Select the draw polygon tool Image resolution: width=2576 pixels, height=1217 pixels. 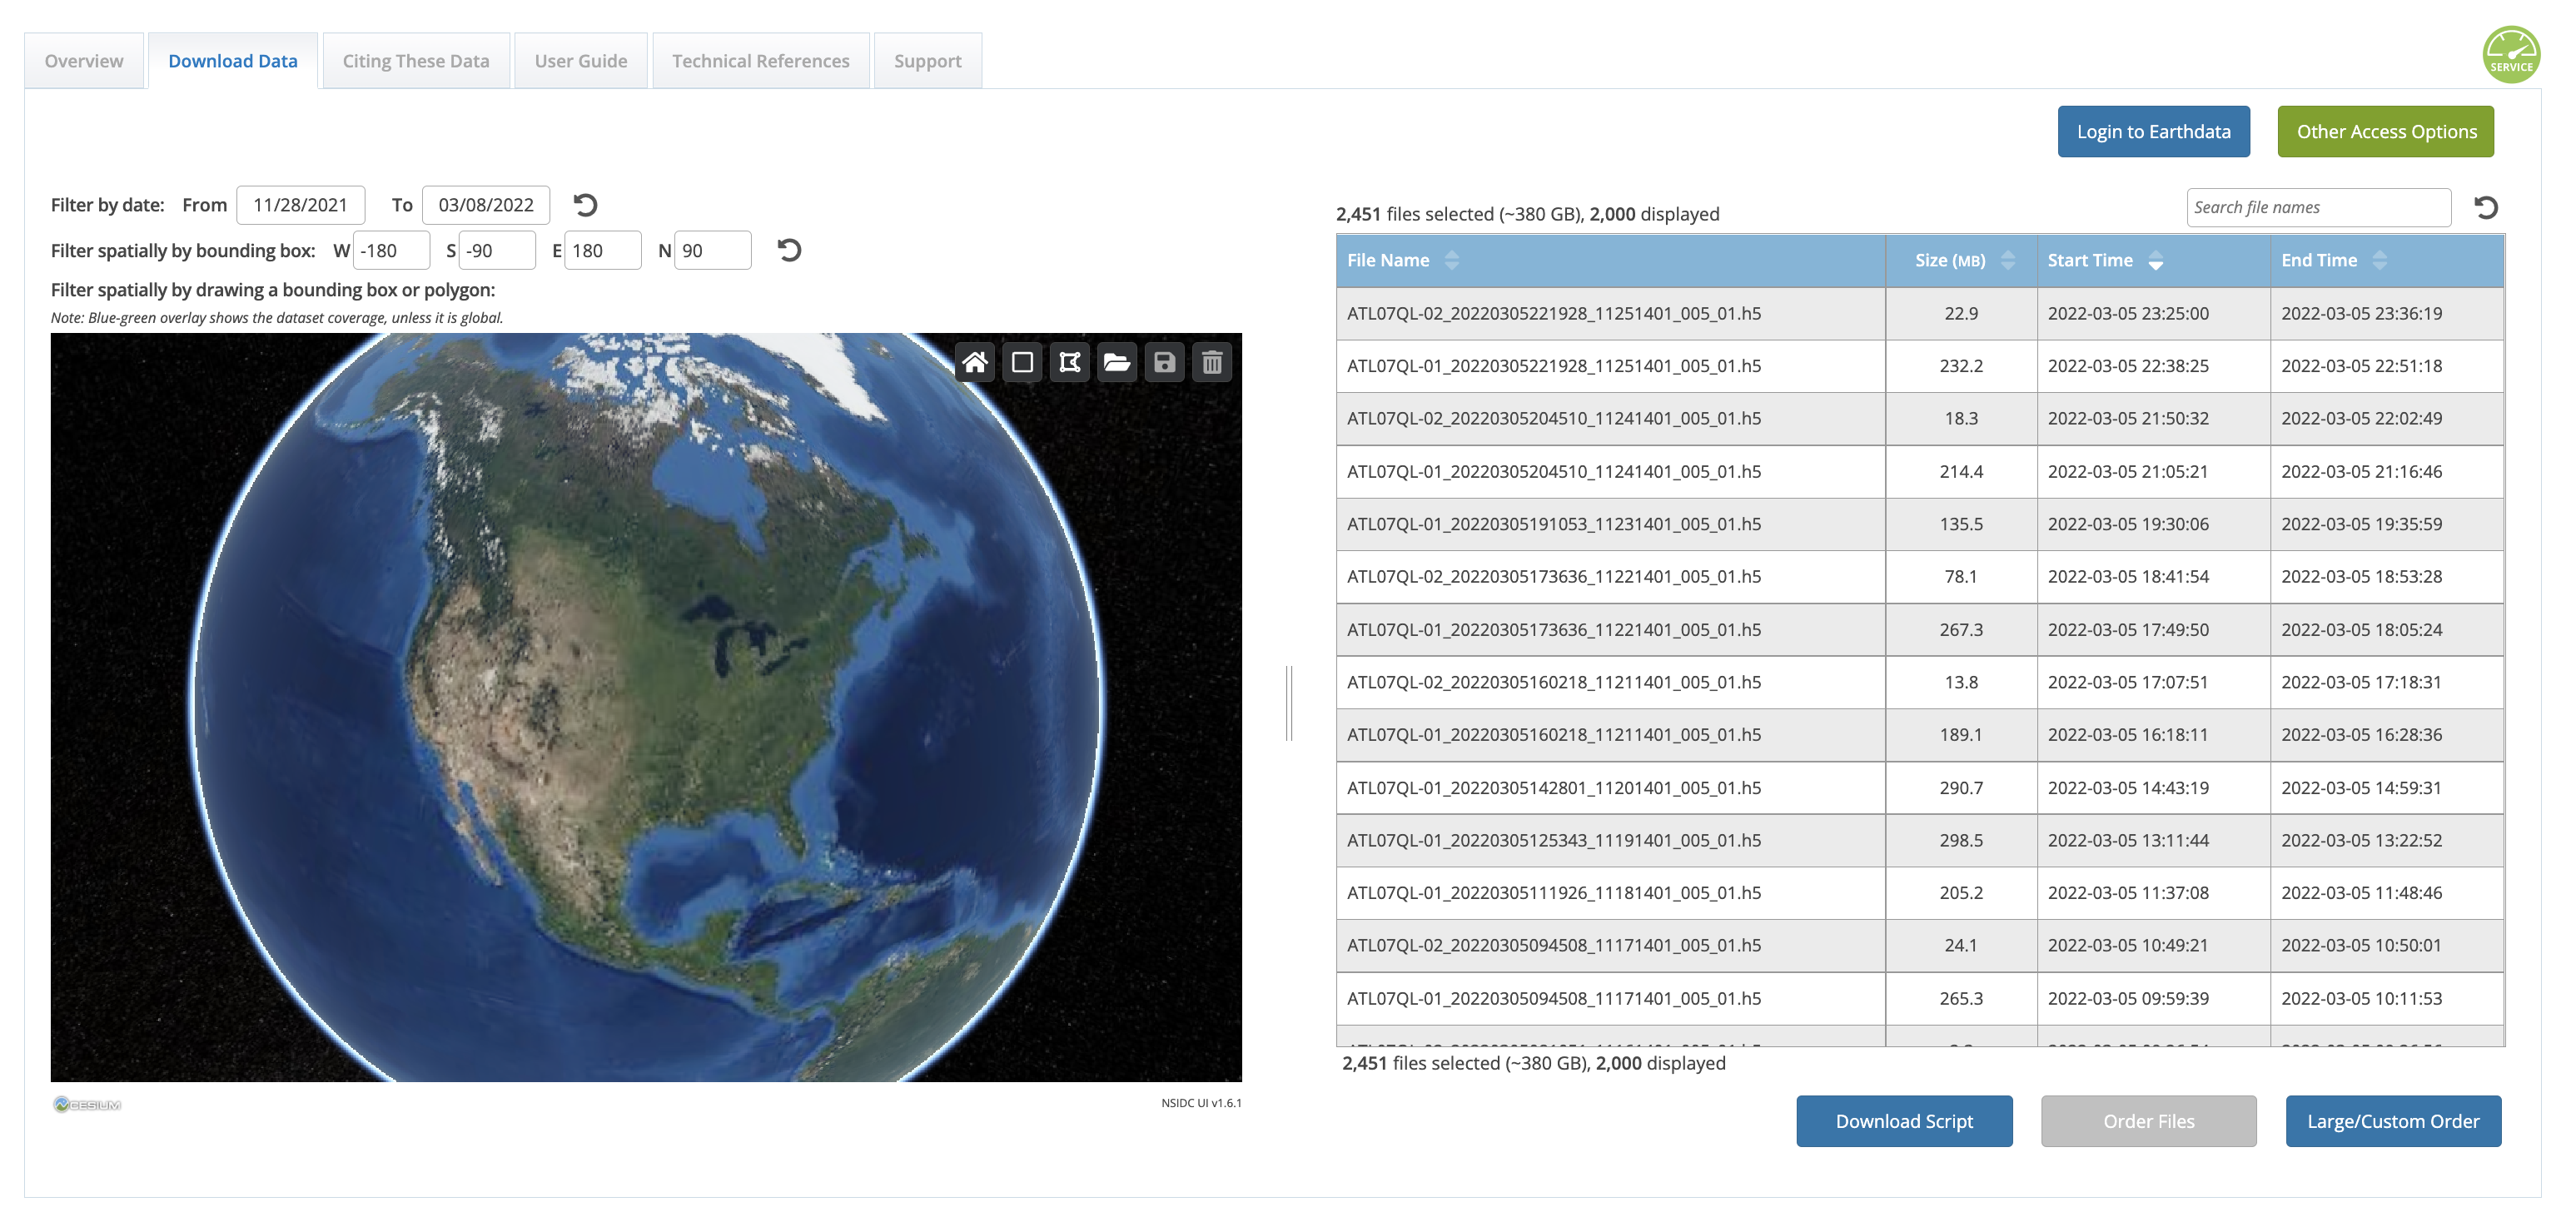point(1069,362)
